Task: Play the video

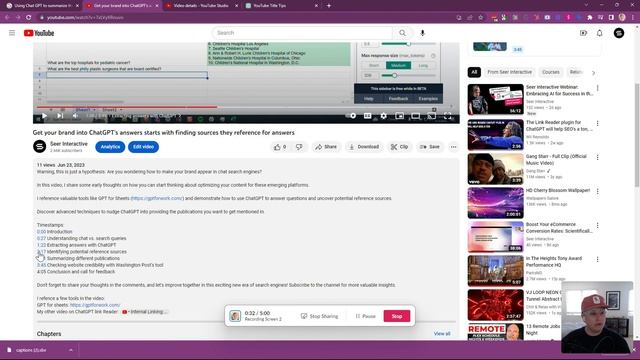Action: [x=44, y=116]
